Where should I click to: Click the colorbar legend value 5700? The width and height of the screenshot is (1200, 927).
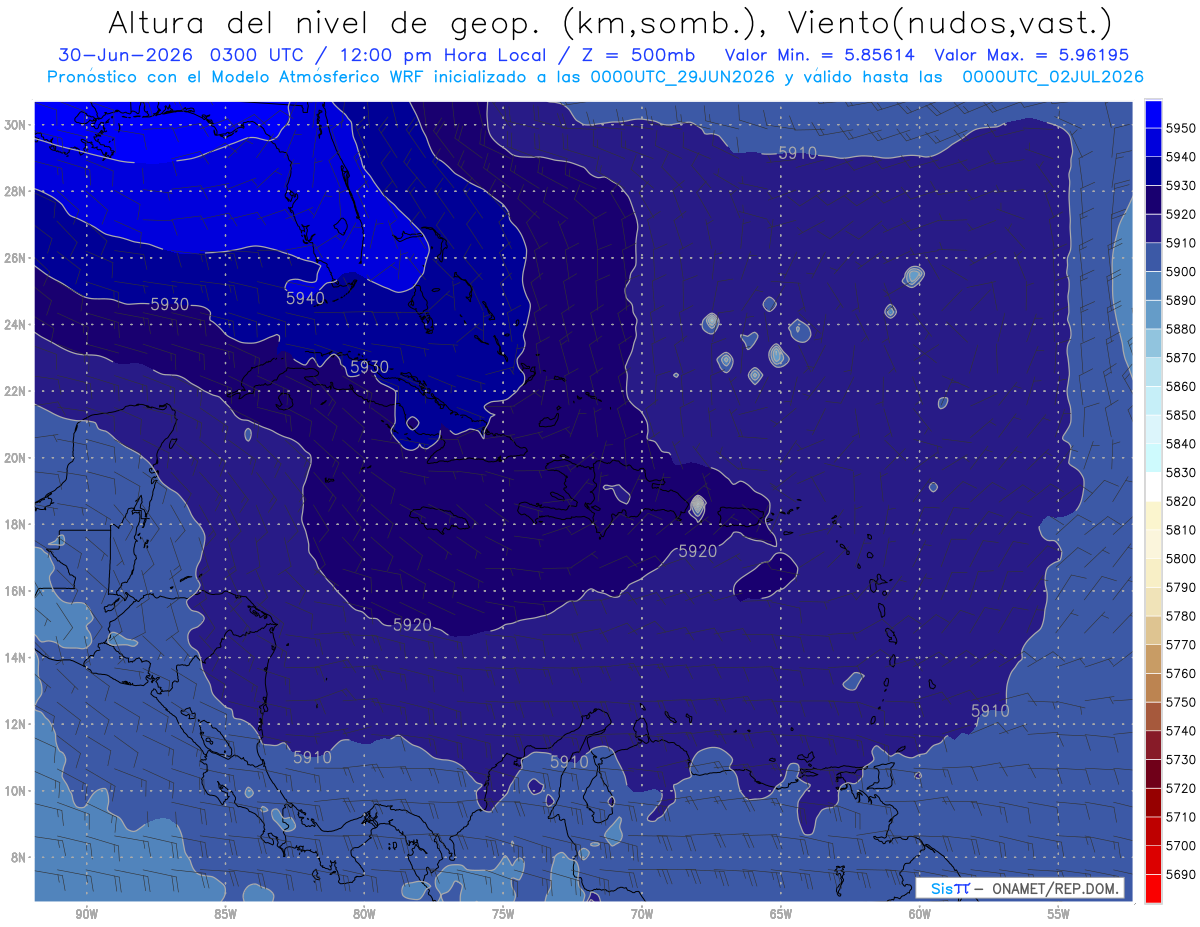click(x=1181, y=845)
